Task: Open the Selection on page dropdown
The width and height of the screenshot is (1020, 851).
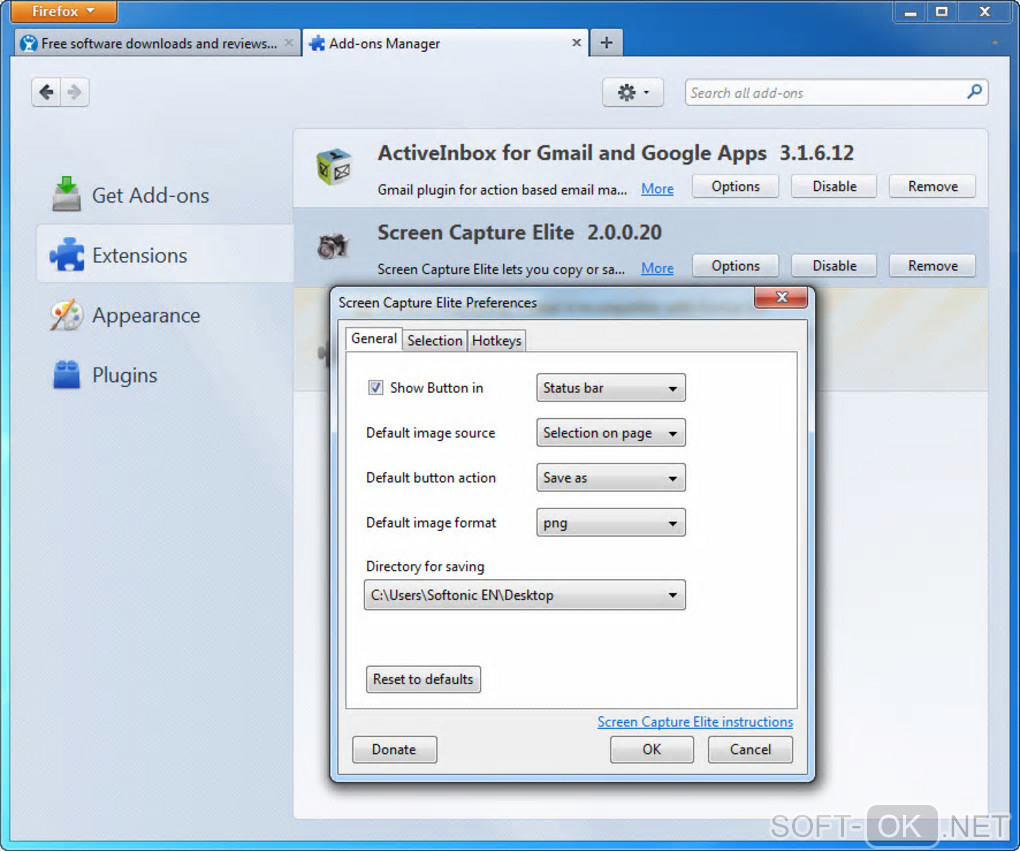Action: click(610, 433)
